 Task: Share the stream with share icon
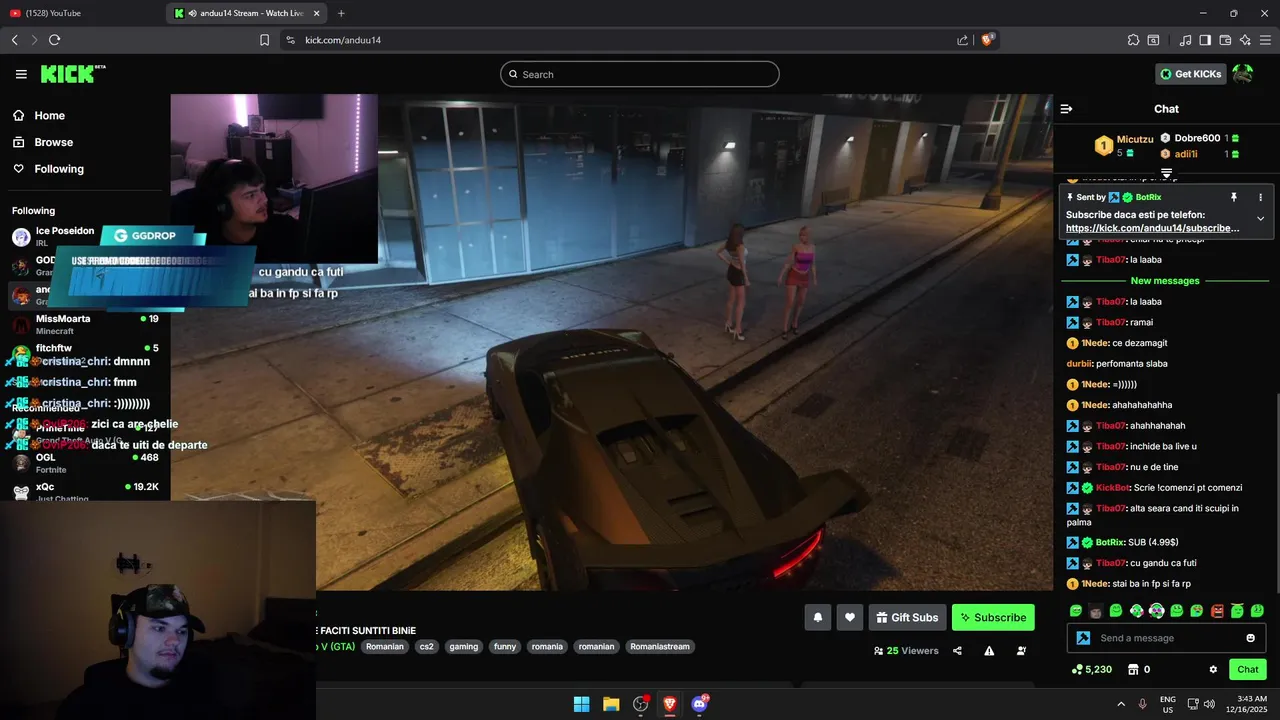click(x=957, y=651)
